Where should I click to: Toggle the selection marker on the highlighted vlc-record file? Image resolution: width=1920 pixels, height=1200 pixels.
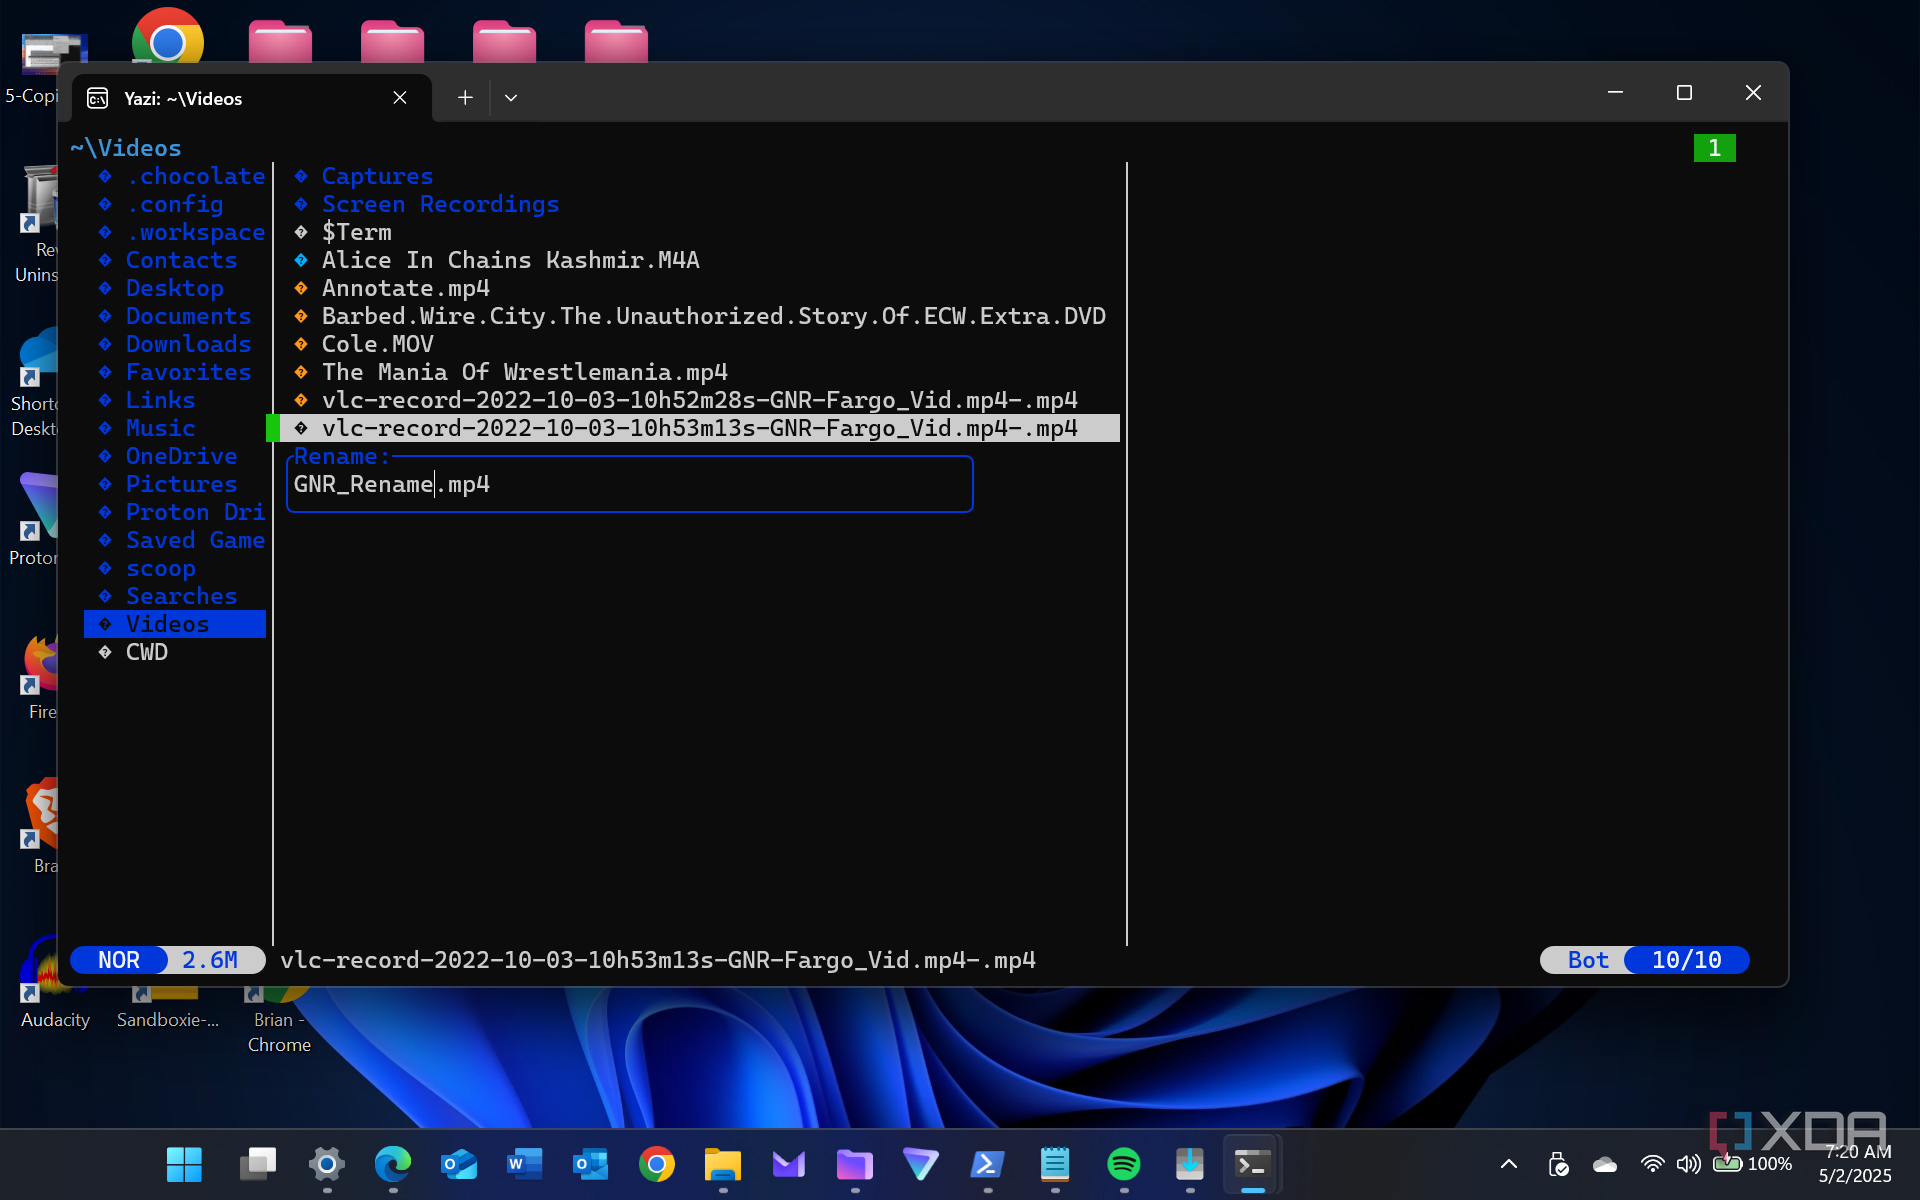click(x=277, y=428)
